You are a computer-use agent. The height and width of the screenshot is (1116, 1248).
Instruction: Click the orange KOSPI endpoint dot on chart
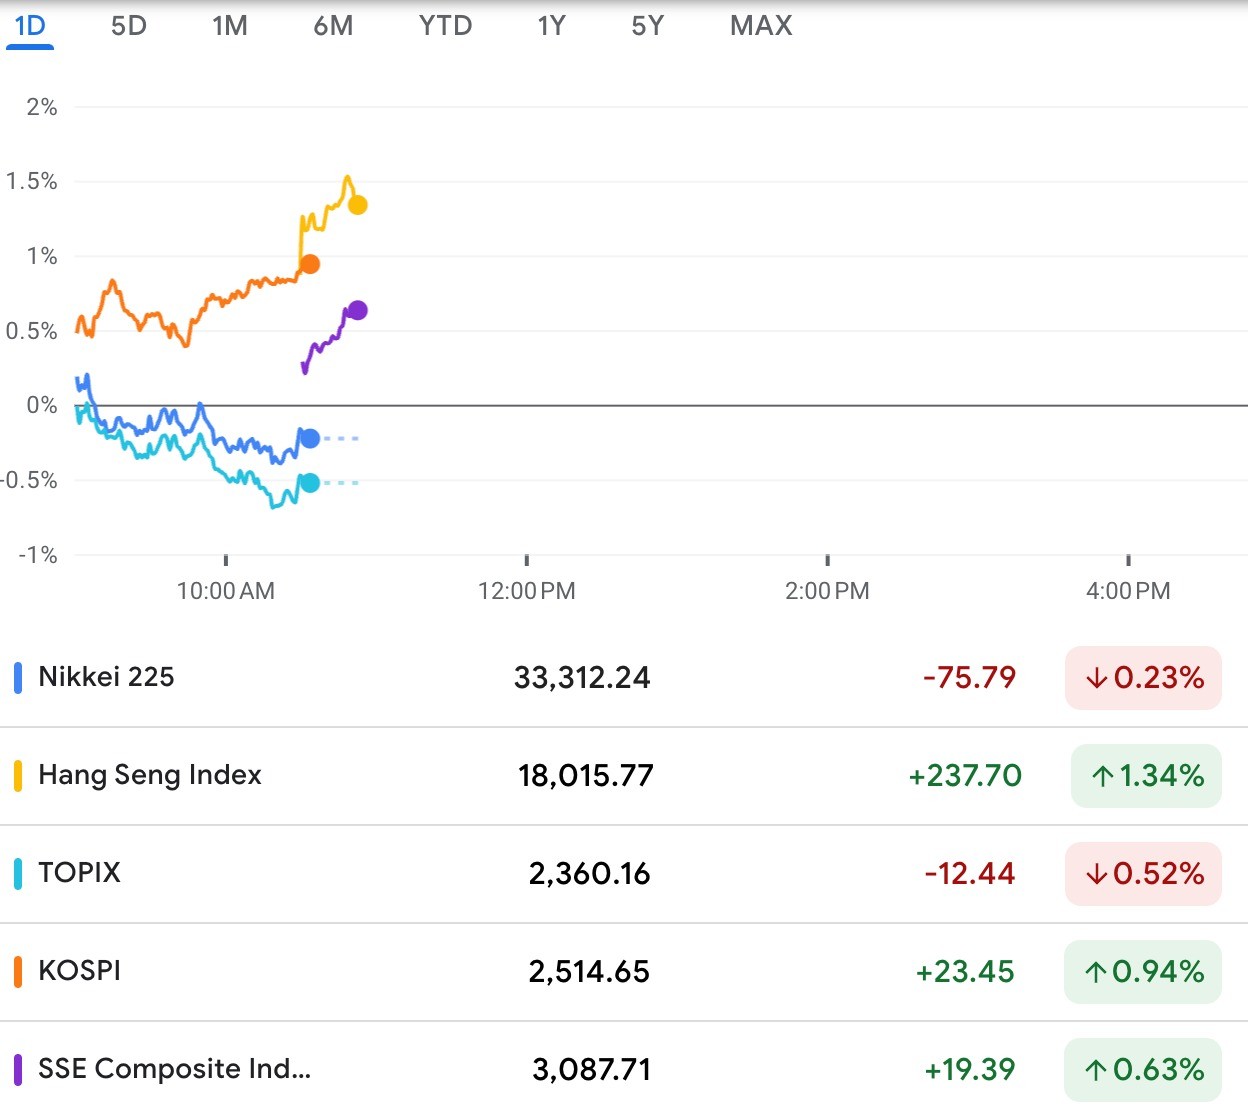tap(310, 264)
